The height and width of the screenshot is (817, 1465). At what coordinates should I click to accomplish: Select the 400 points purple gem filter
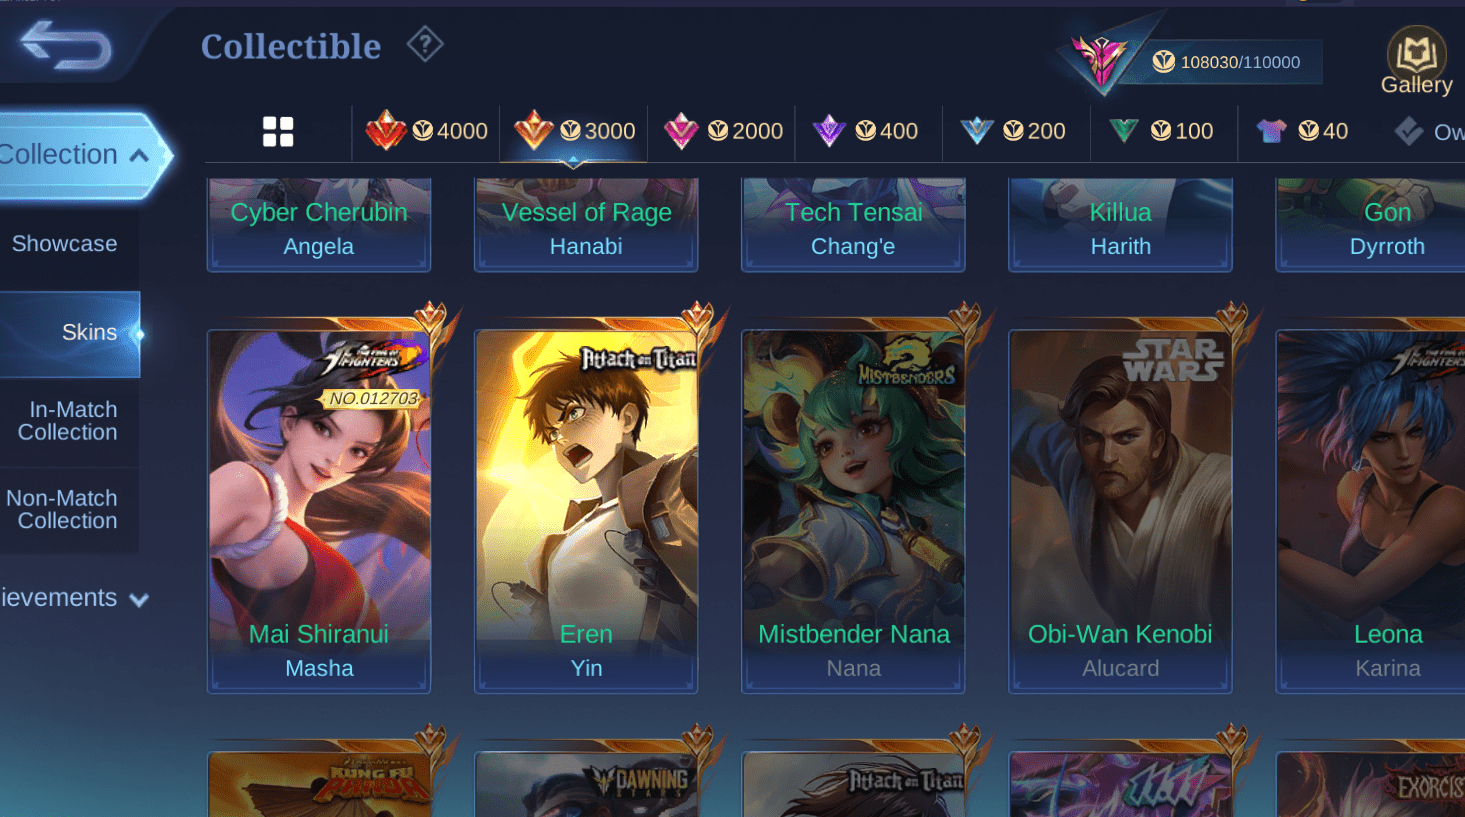[x=865, y=131]
